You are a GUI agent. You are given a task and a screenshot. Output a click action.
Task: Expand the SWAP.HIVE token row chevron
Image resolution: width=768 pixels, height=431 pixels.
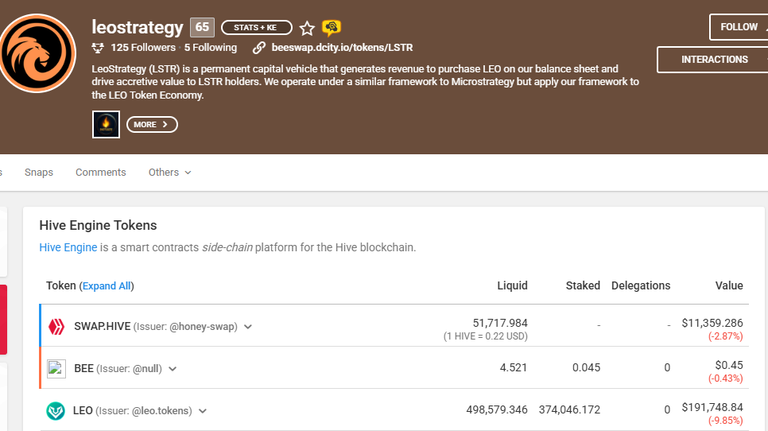[x=248, y=327]
